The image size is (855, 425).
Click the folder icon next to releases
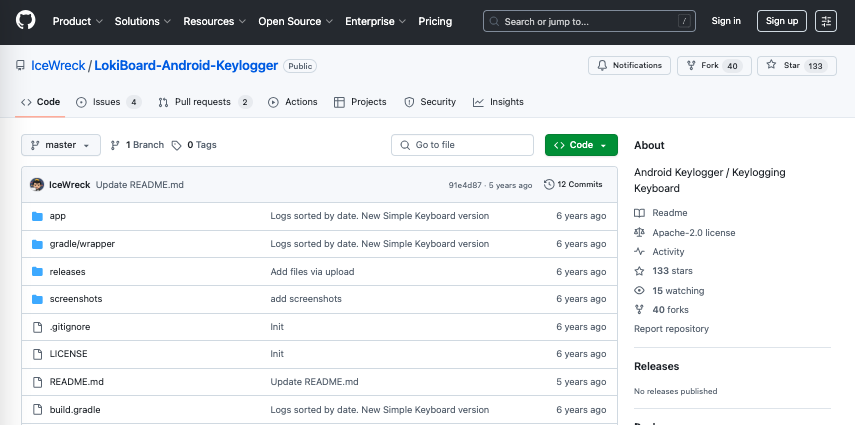click(x=37, y=272)
